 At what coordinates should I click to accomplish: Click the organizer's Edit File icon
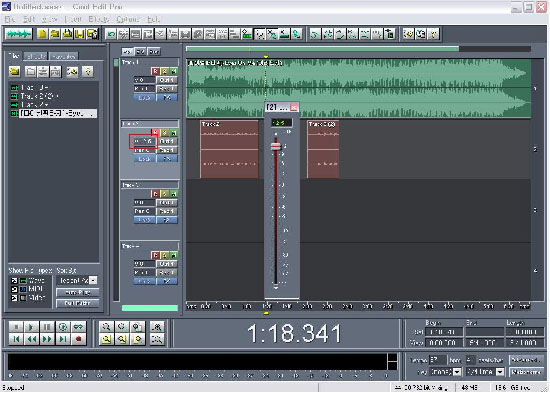pyautogui.click(x=55, y=72)
